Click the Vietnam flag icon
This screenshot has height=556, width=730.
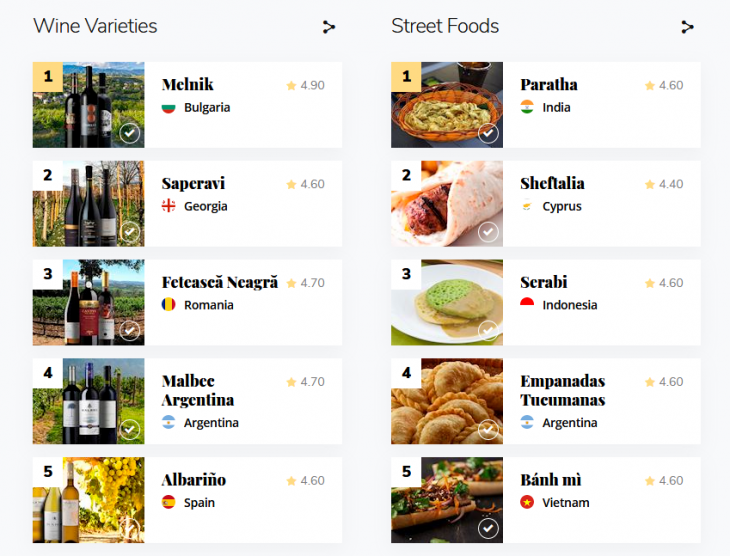527,502
